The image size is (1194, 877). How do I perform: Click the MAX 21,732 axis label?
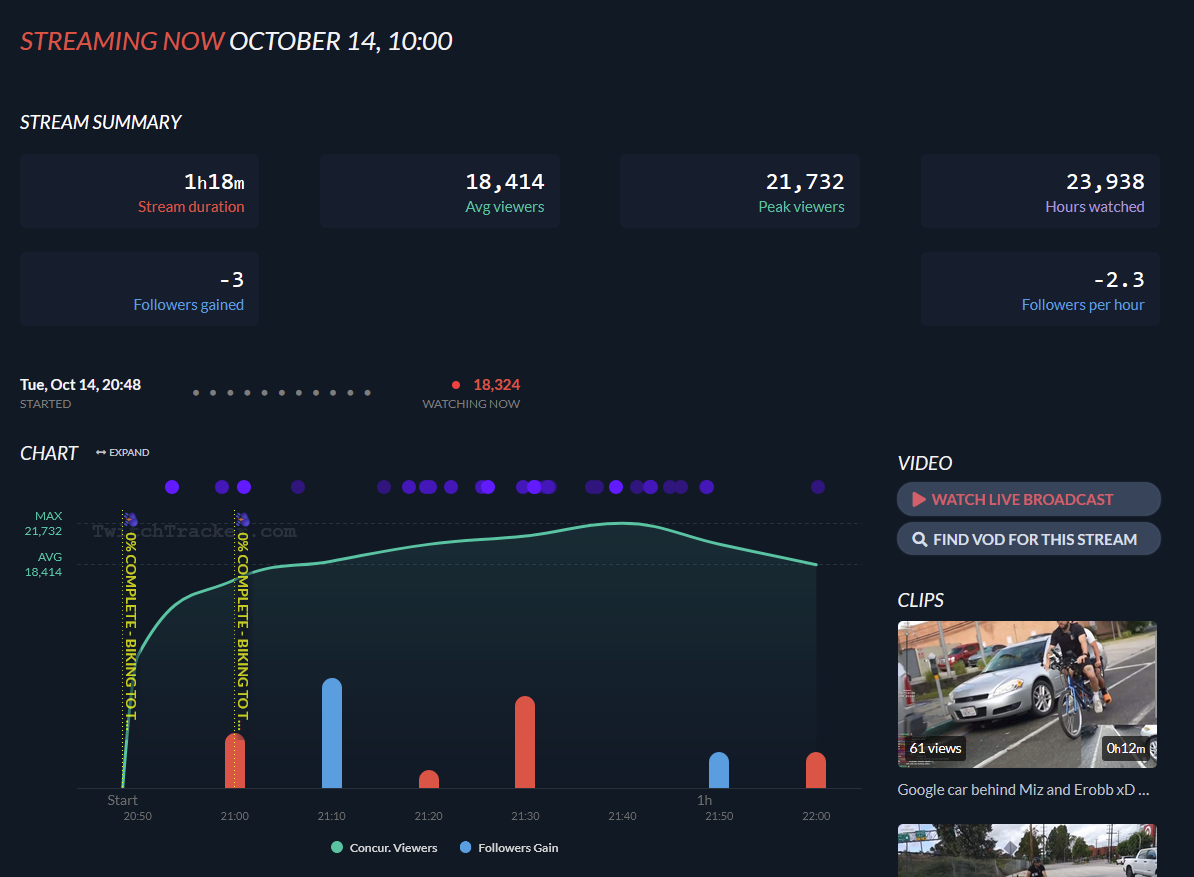pos(43,523)
